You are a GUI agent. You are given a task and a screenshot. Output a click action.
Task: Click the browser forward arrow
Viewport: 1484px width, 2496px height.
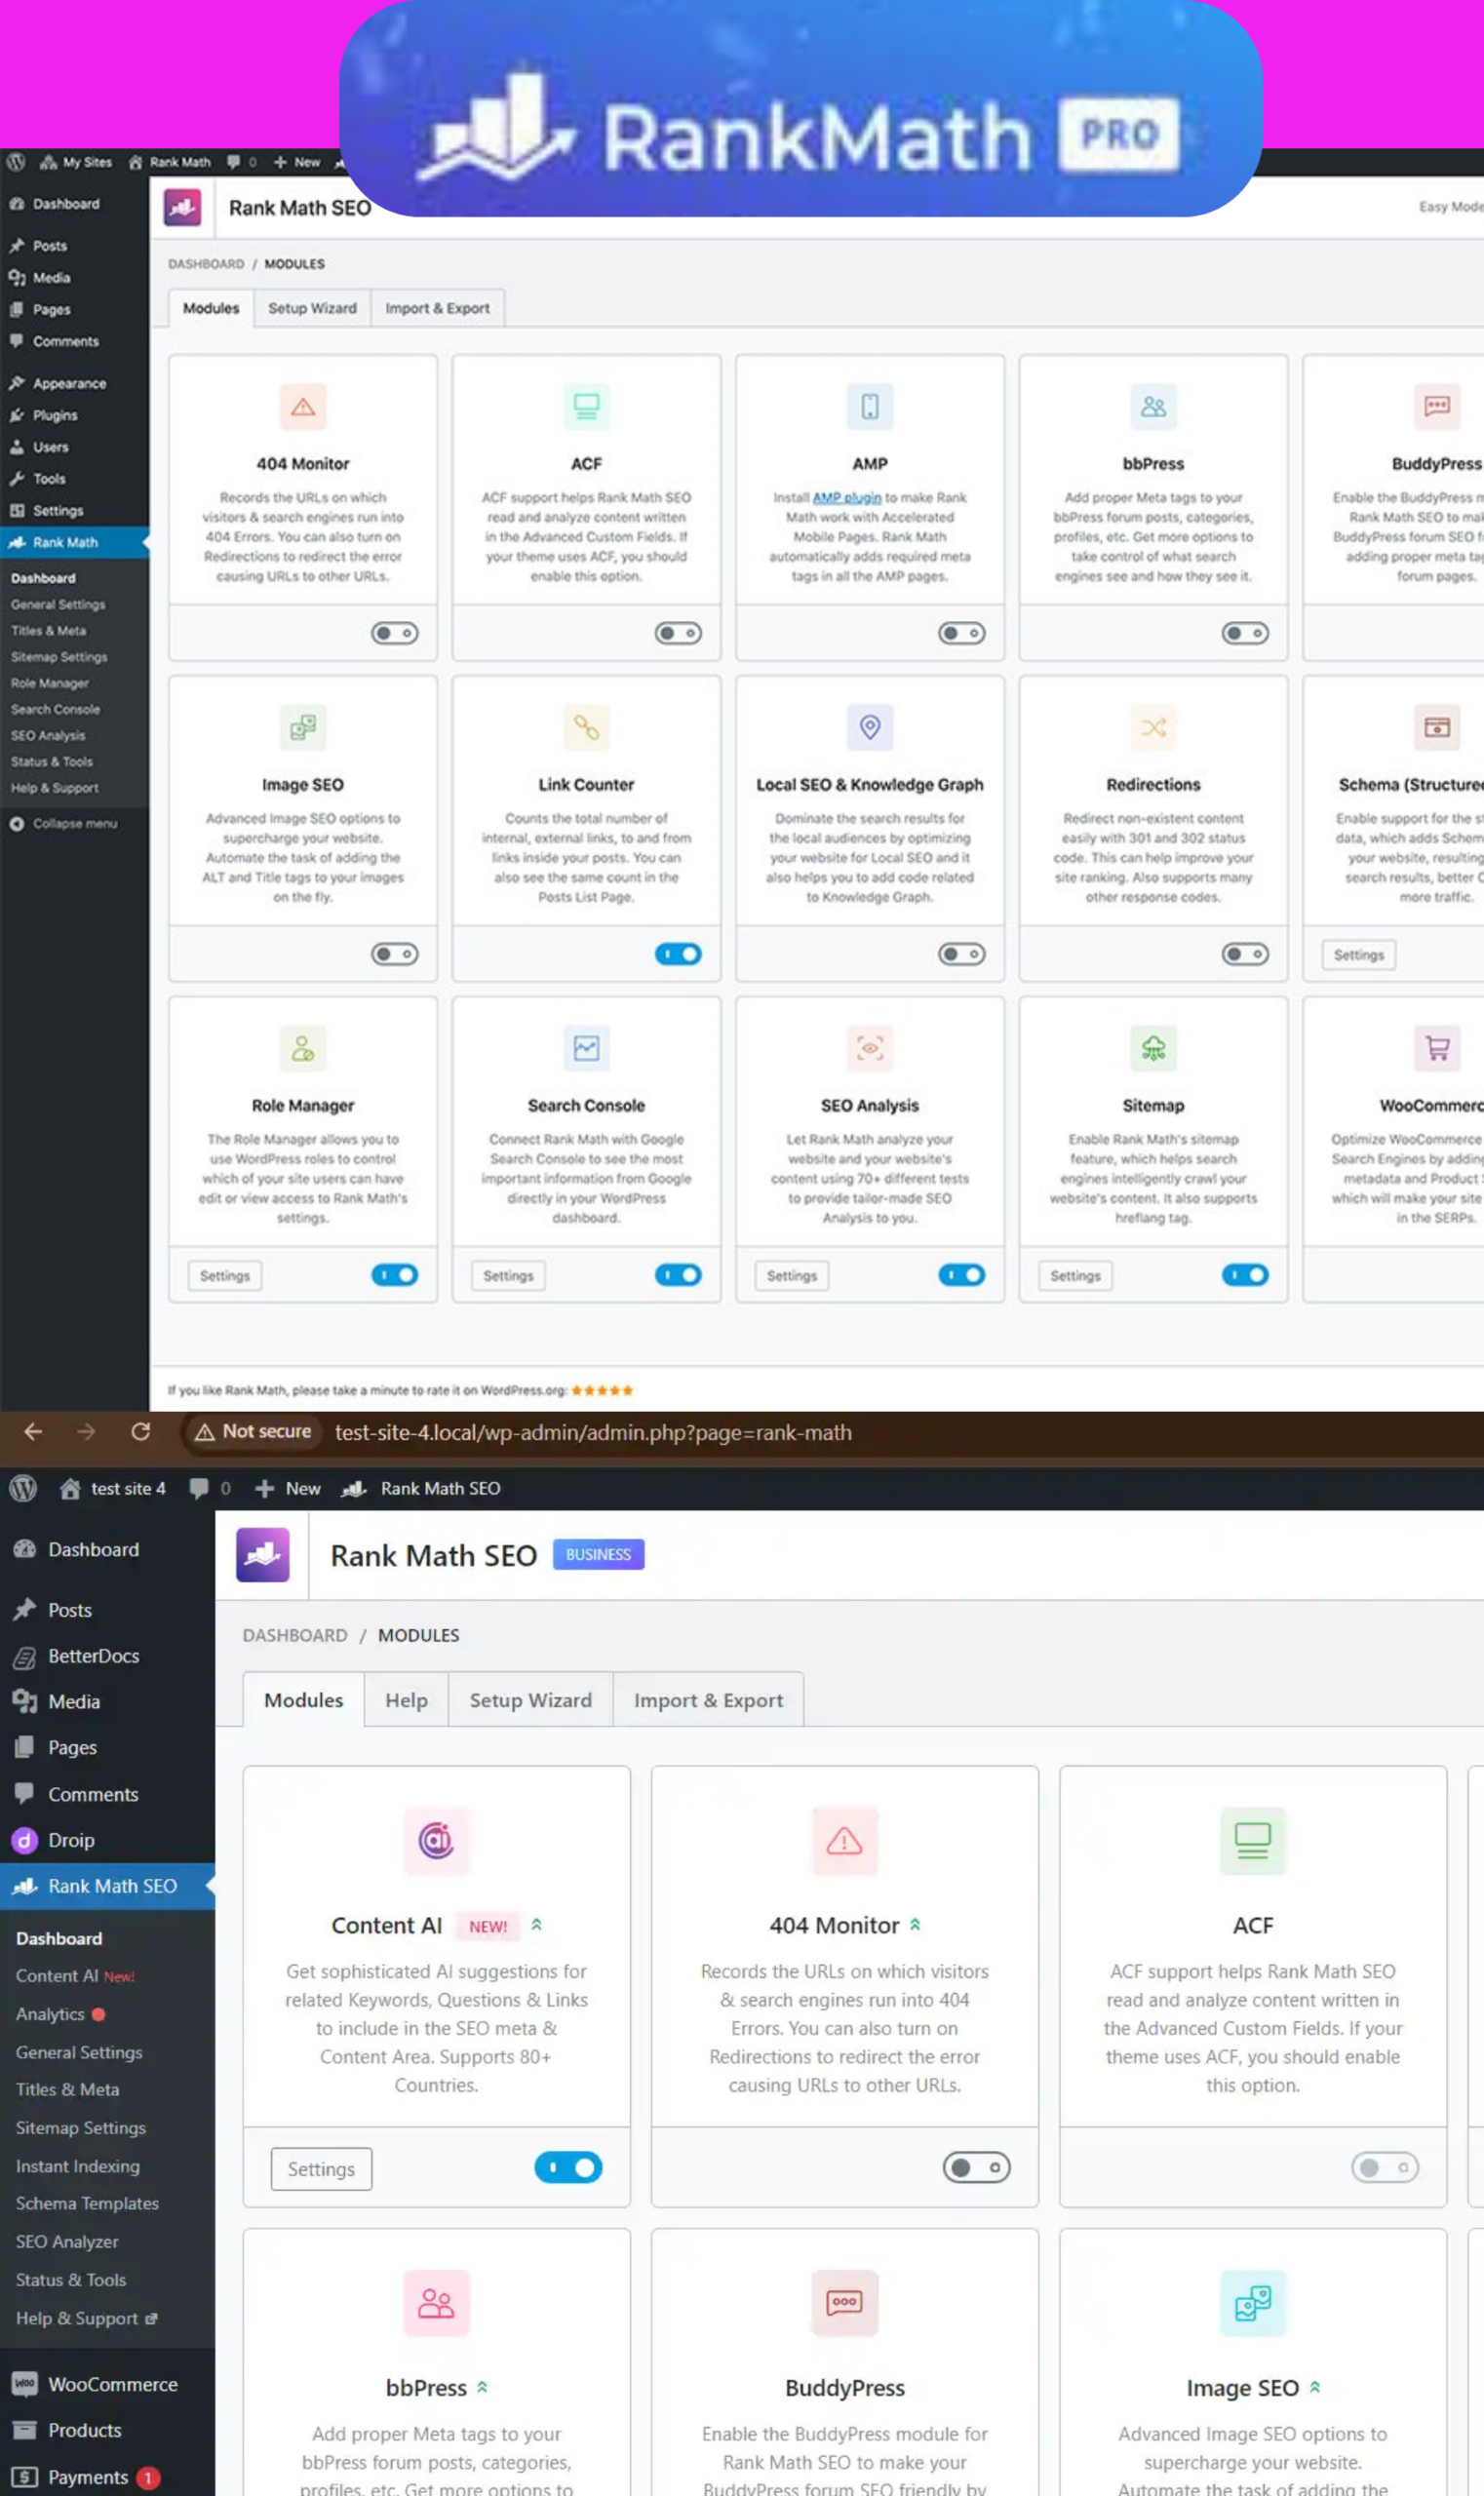[87, 1432]
